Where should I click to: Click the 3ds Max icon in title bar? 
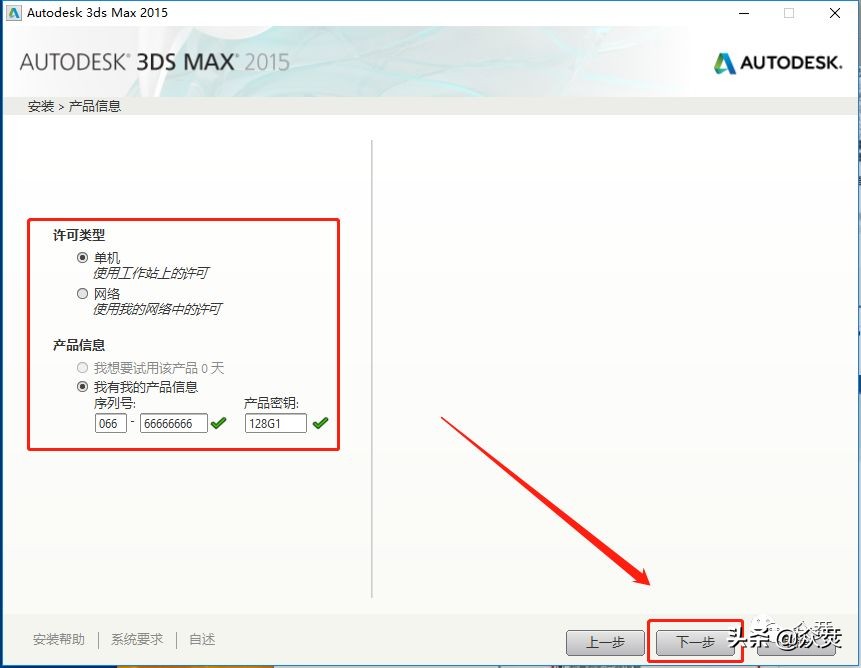pos(14,13)
